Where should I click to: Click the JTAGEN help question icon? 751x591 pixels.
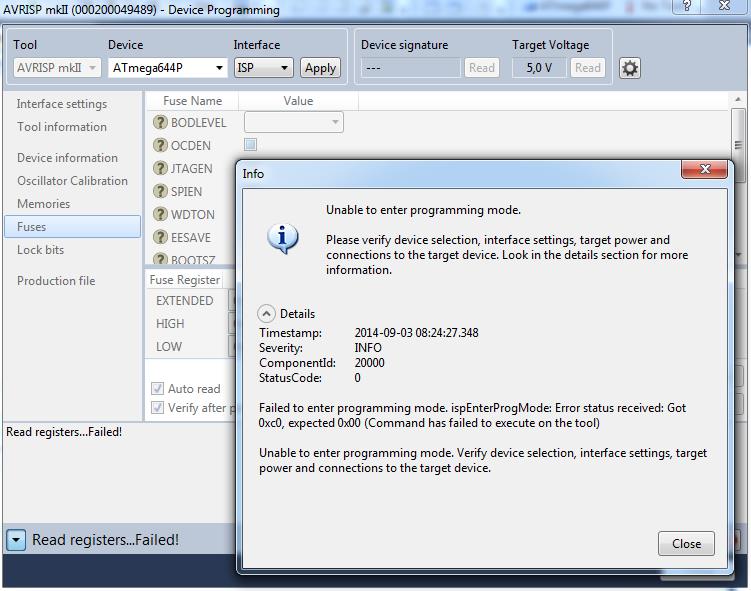tap(160, 168)
